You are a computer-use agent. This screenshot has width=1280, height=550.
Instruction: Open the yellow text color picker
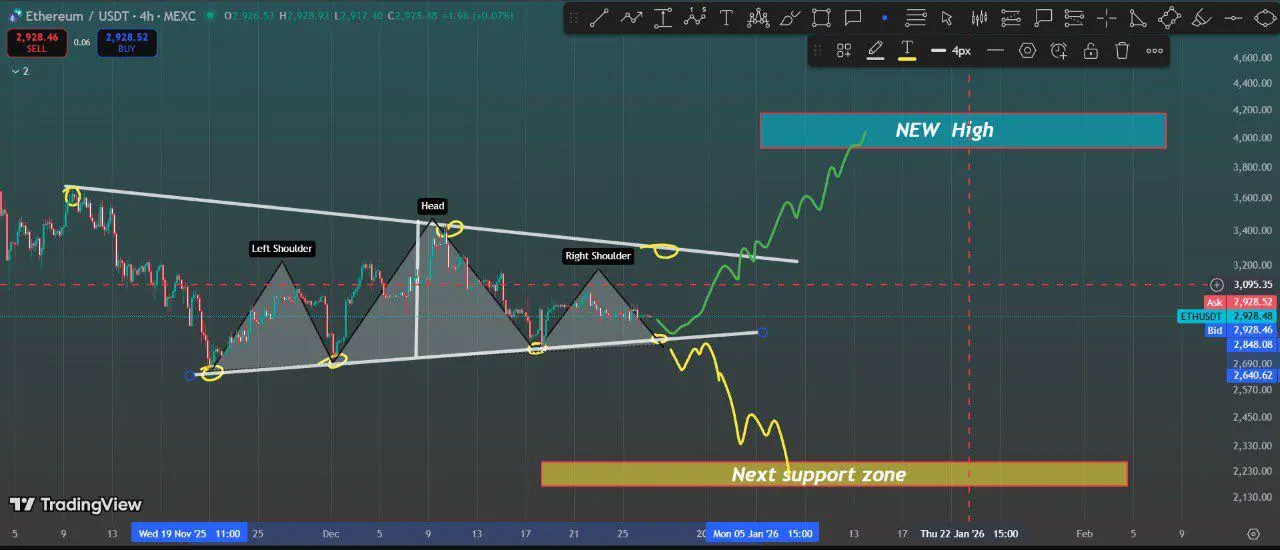[907, 51]
